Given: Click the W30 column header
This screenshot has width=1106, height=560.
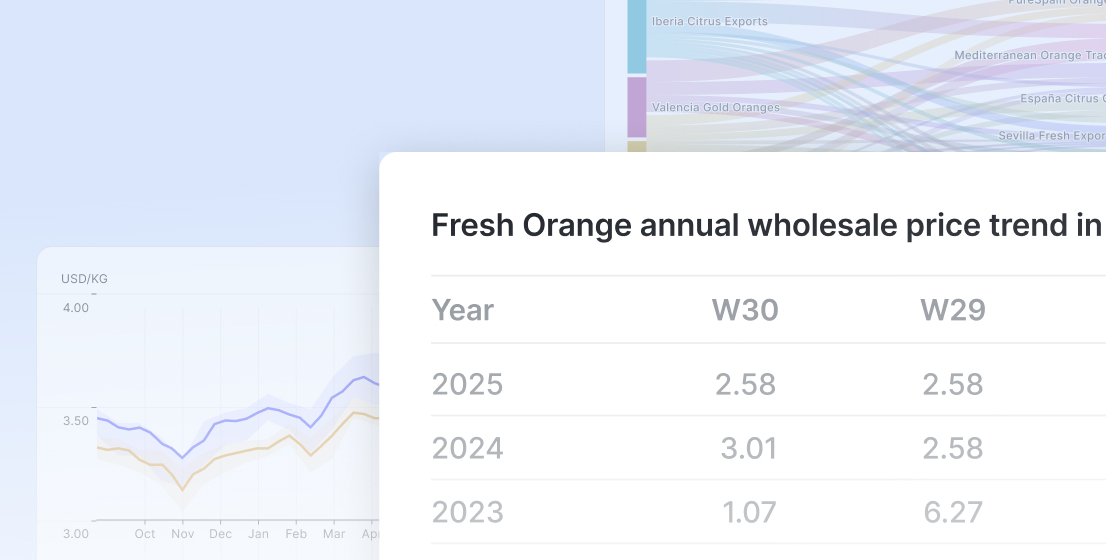Looking at the screenshot, I should click(745, 310).
